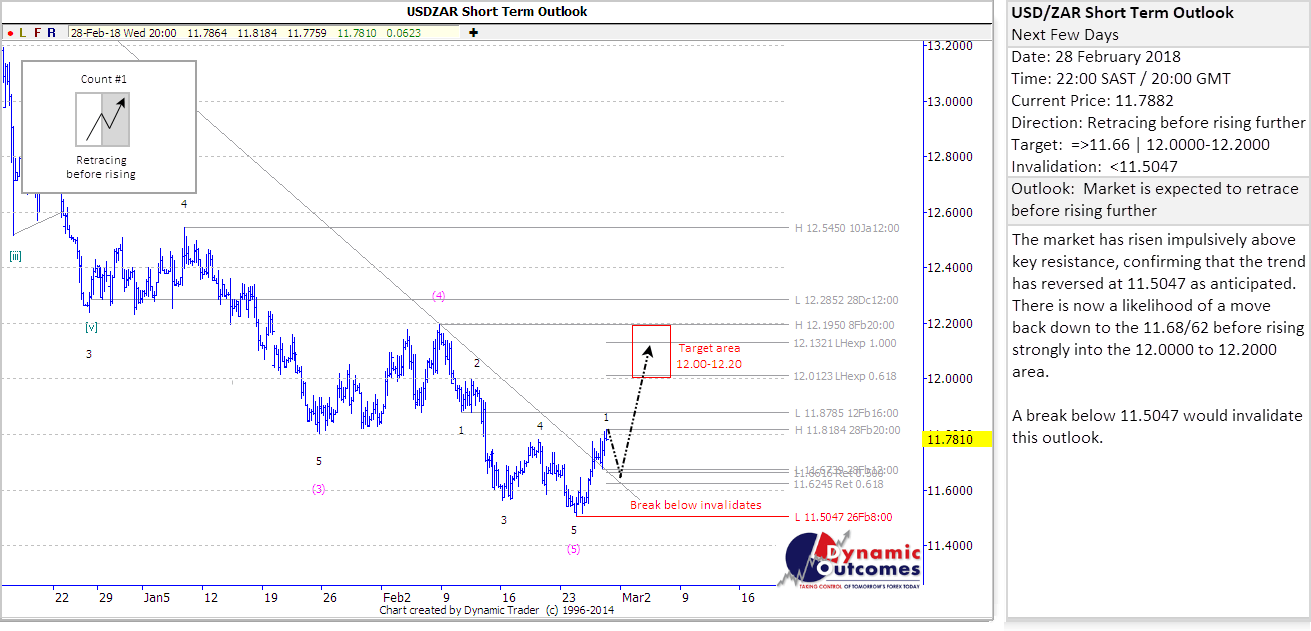1311x631 pixels.
Task: Select the low value 11.7759 in data bar
Action: (305, 33)
